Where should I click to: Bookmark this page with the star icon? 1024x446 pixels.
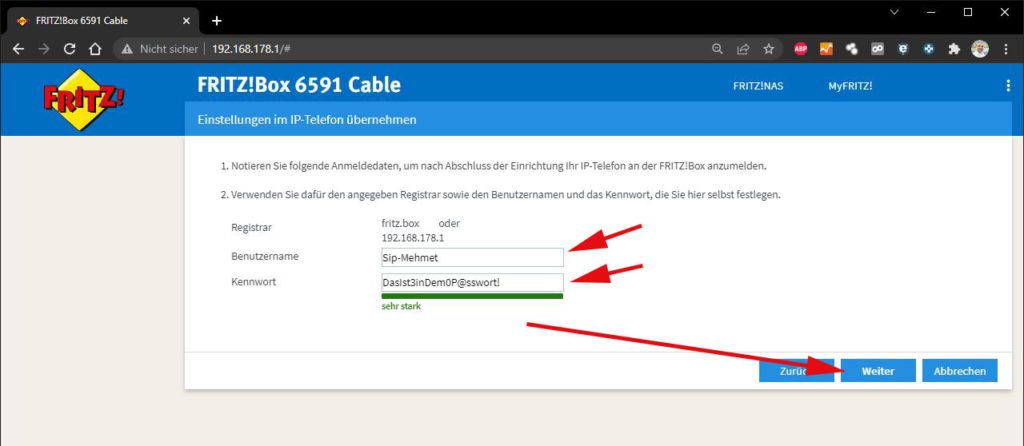coord(769,49)
